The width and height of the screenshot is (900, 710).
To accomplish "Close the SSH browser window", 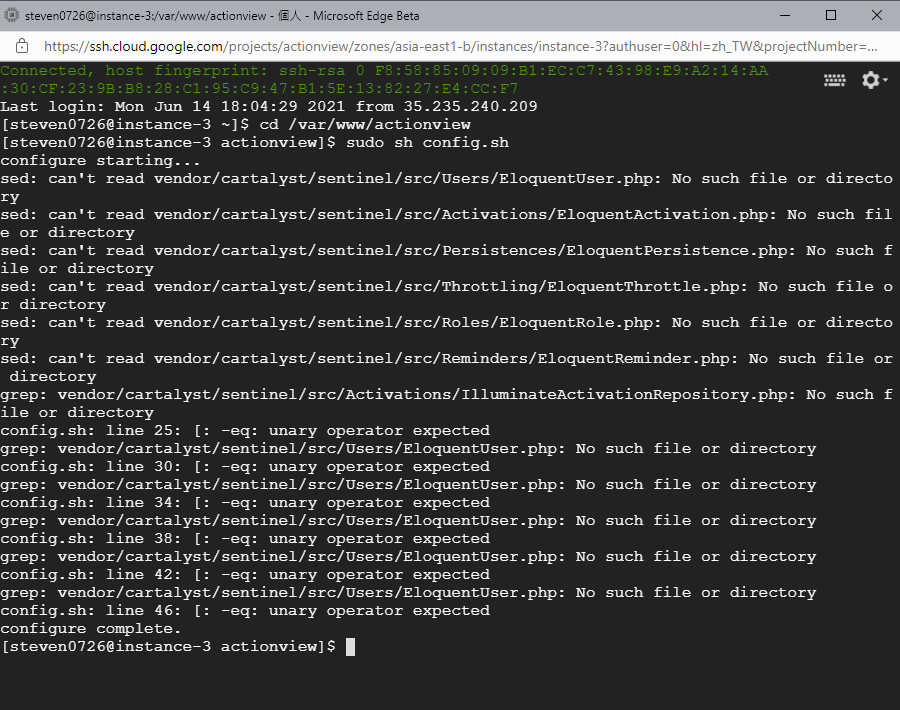I will (x=876, y=15).
